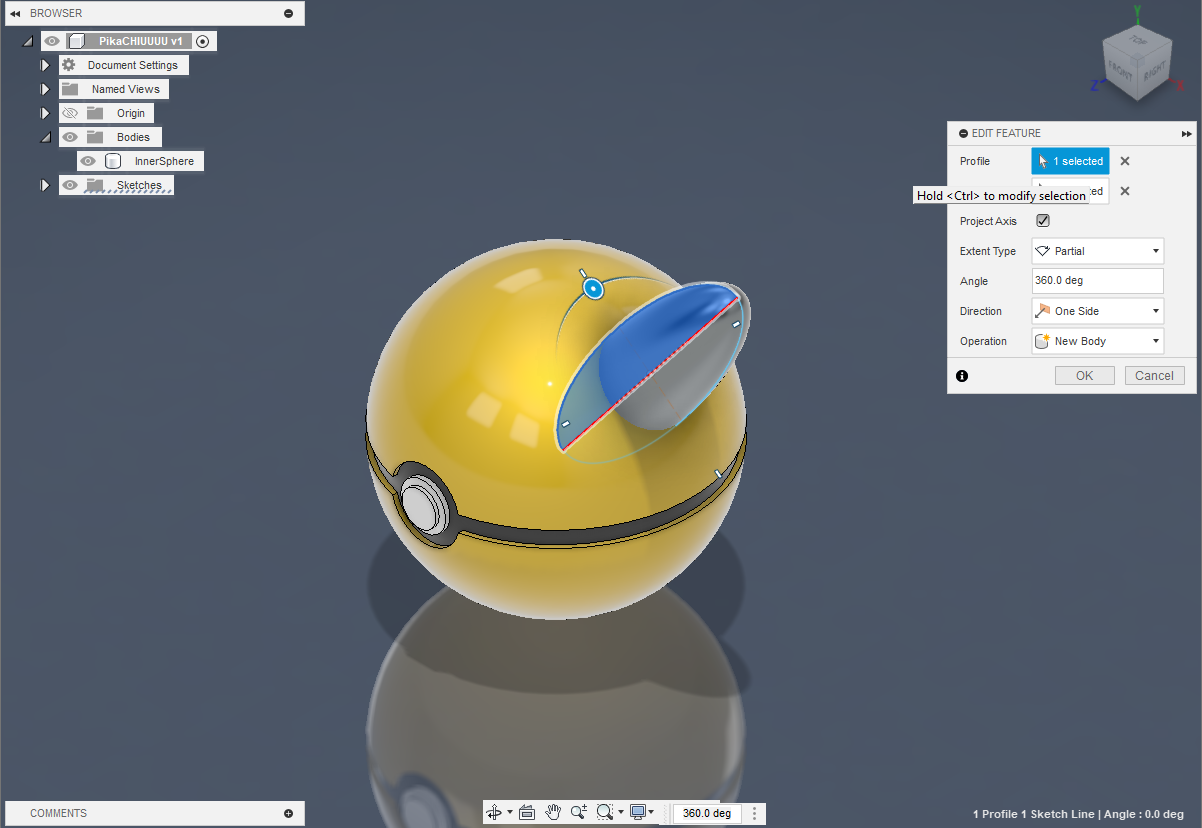Select the Orbit tool icon

click(494, 813)
